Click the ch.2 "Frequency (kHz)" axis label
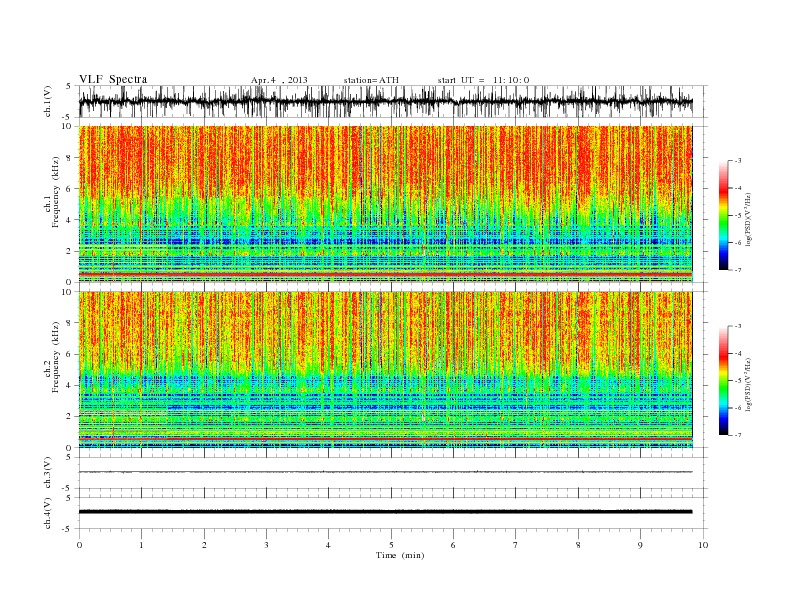 coord(56,356)
